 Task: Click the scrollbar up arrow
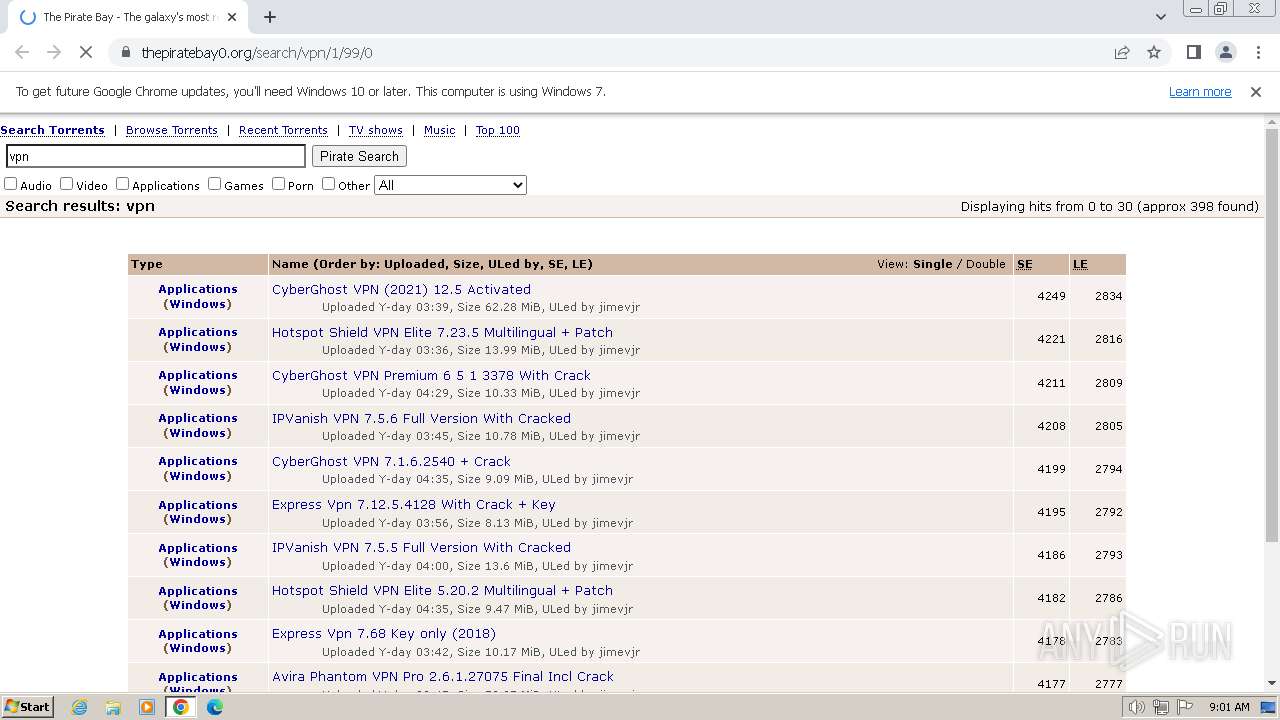pos(1272,122)
